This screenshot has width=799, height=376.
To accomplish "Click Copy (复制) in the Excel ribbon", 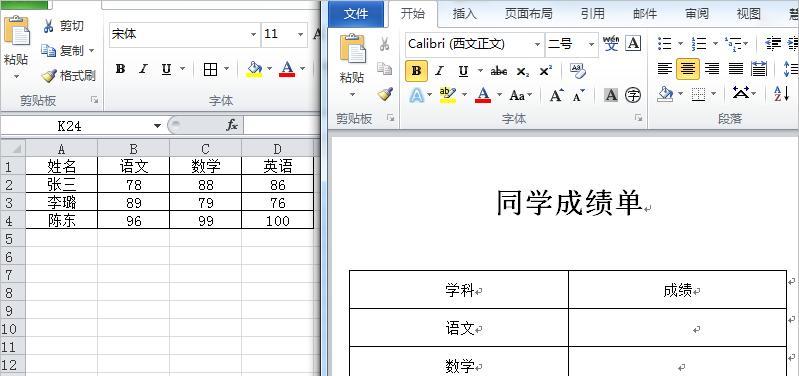I will coord(63,50).
